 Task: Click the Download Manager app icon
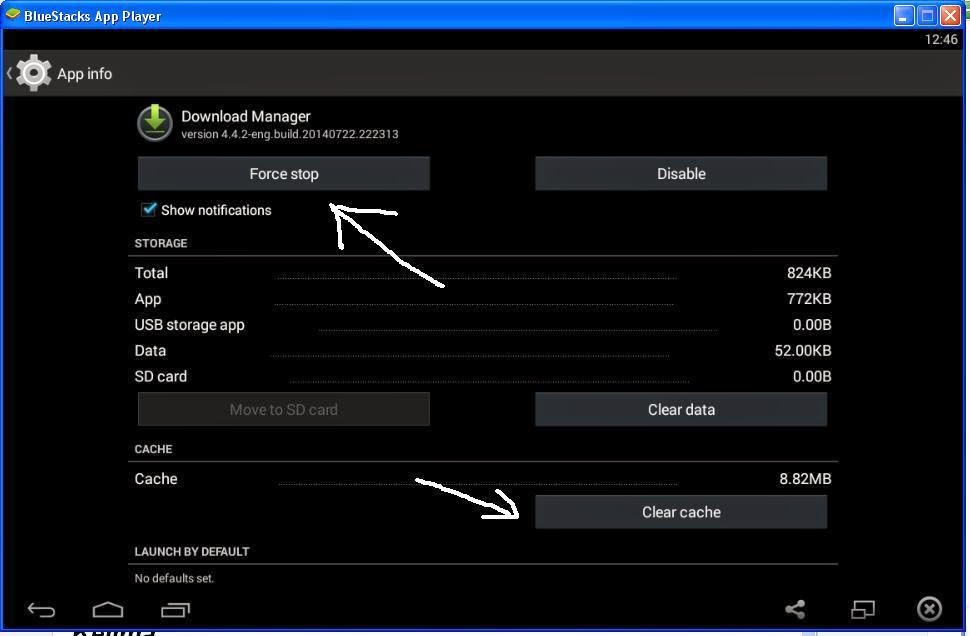(x=155, y=123)
